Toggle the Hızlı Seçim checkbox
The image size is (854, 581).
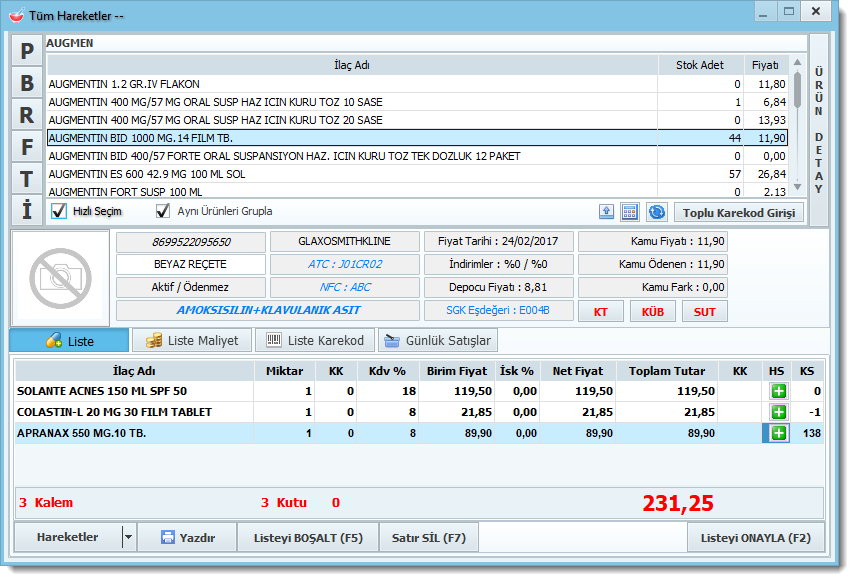[x=59, y=211]
